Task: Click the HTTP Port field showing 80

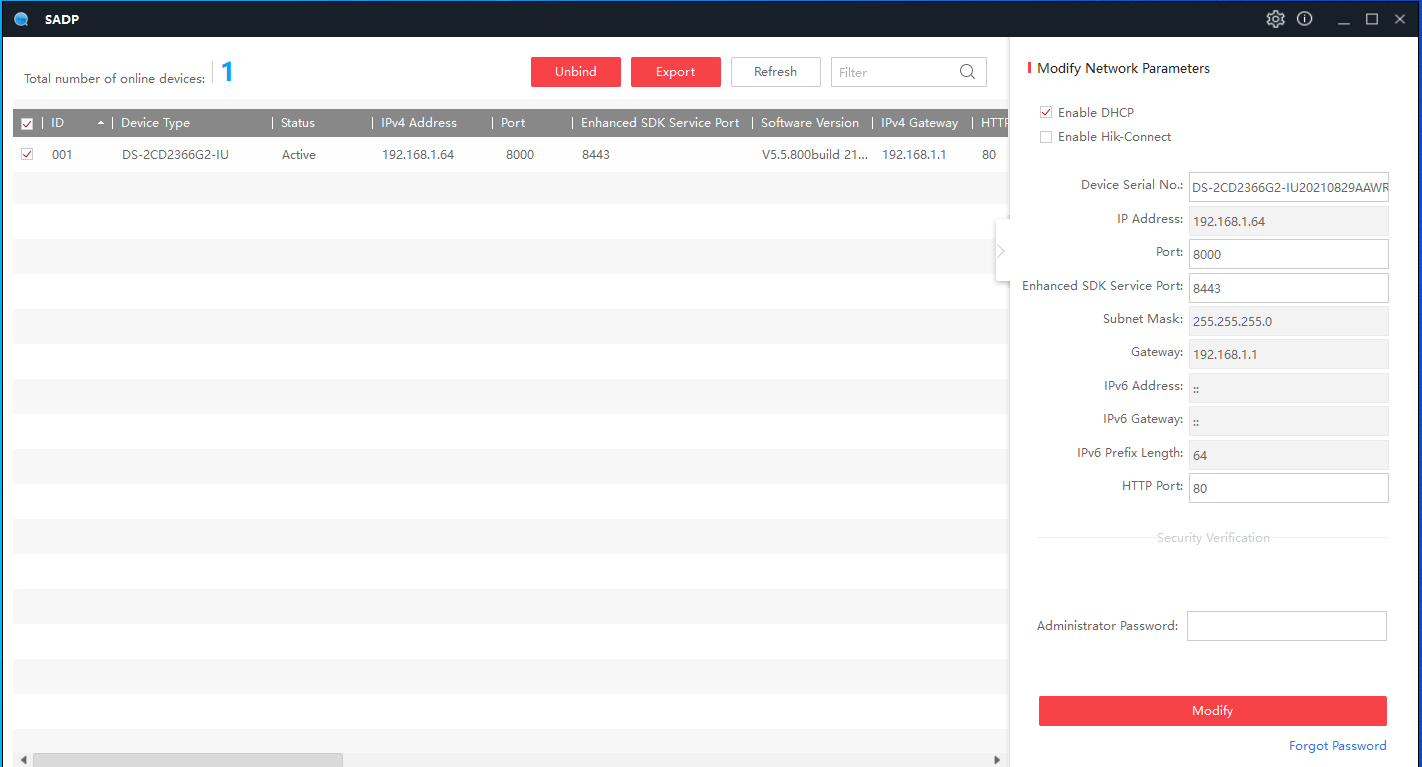Action: [1289, 488]
